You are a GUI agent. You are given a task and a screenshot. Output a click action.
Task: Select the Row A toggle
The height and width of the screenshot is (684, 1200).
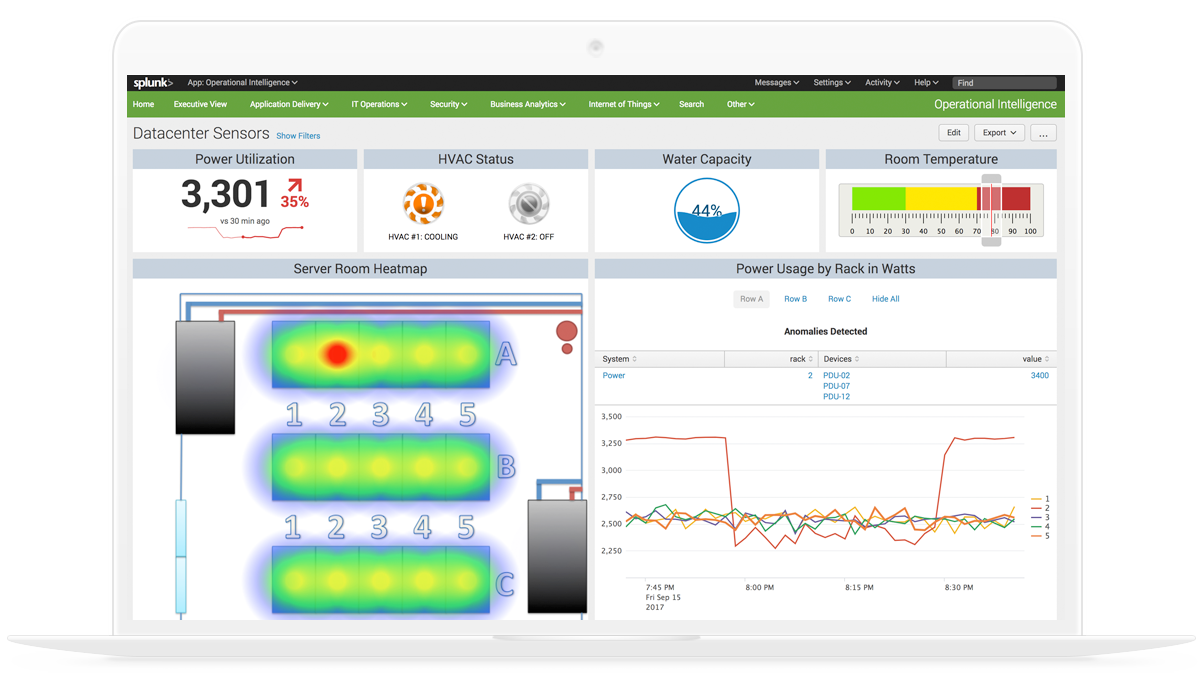[x=752, y=299]
